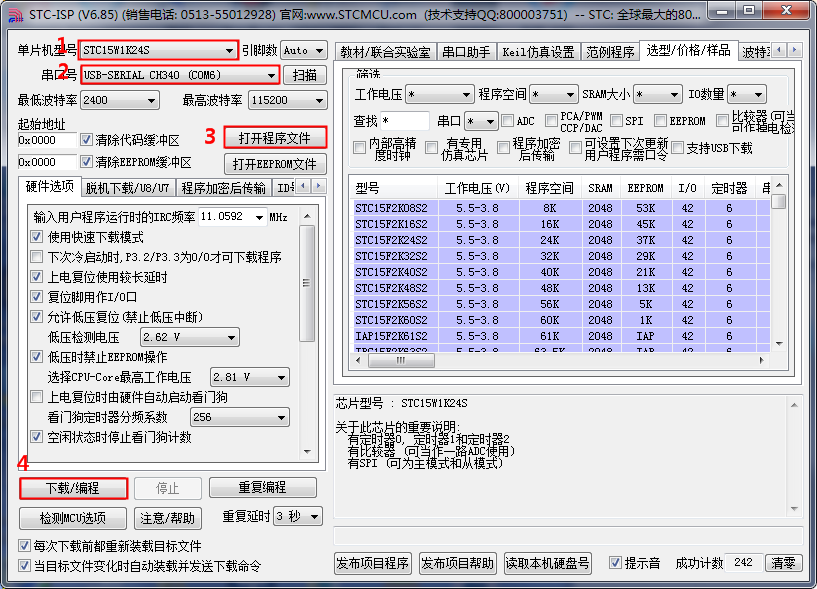Select the 脱机下载/U8/U7 tab
Screen dimensions: 817x589
coord(127,187)
